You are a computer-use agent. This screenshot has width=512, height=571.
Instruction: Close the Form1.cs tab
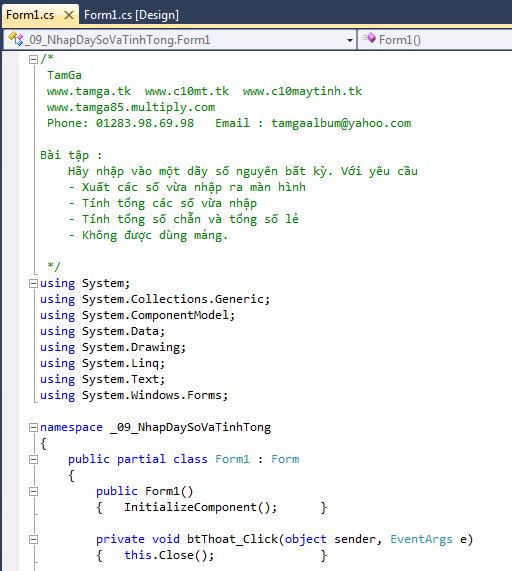[68, 15]
